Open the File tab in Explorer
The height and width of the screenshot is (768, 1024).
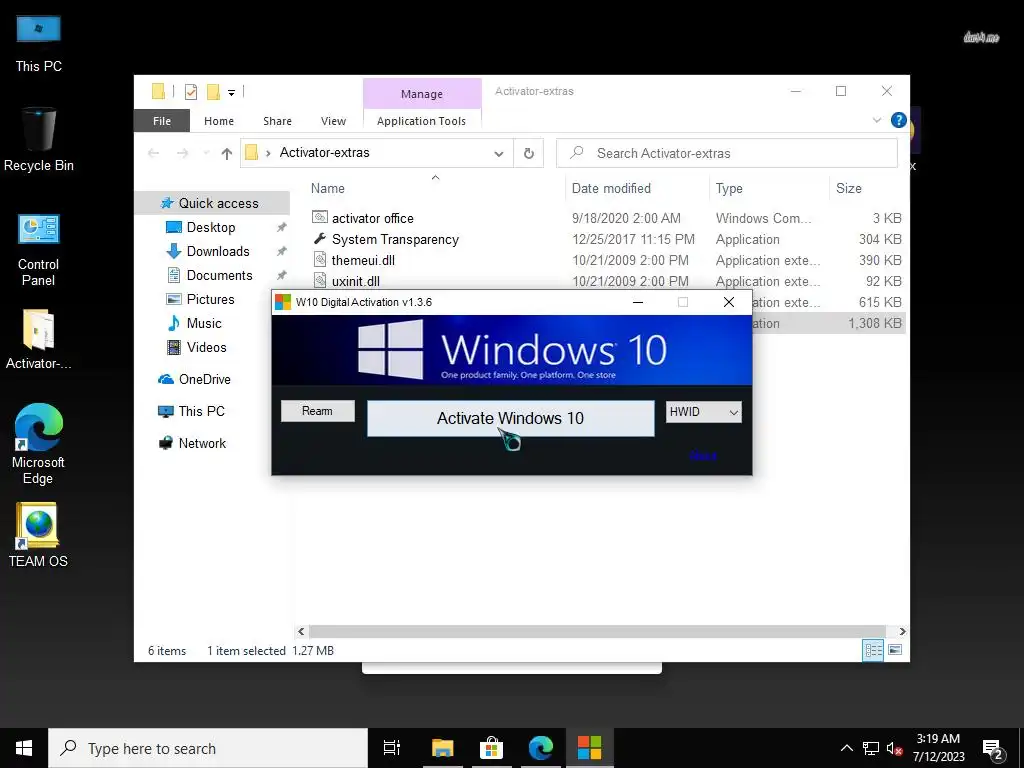coord(162,121)
